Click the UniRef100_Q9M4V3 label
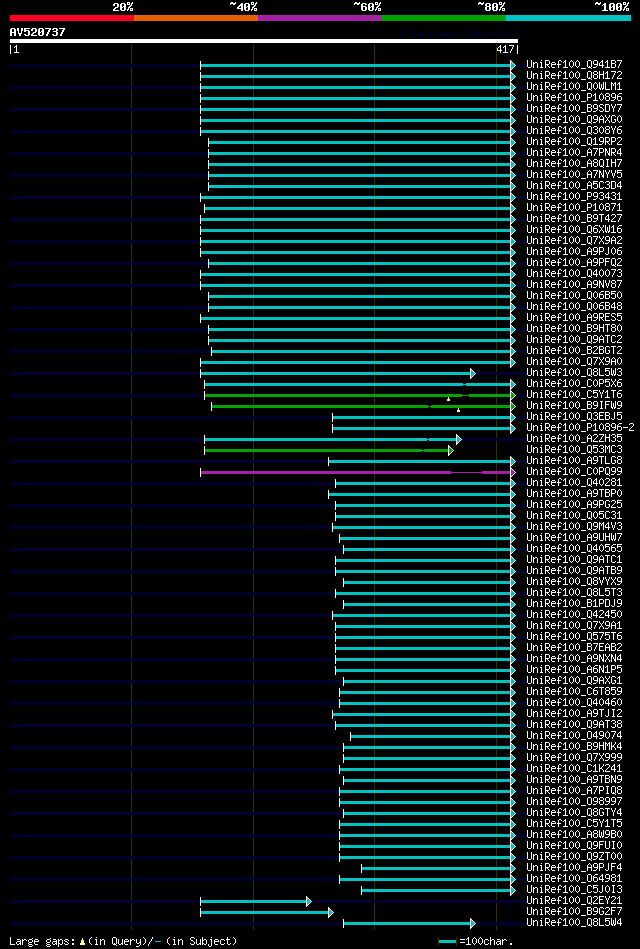The width and height of the screenshot is (640, 949). point(574,527)
